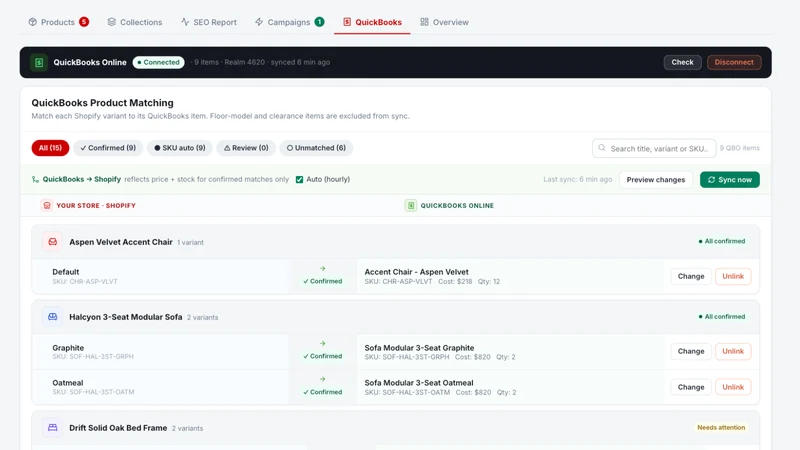Click the Connected status pill
Viewport: 800px width, 450px height.
click(x=159, y=62)
